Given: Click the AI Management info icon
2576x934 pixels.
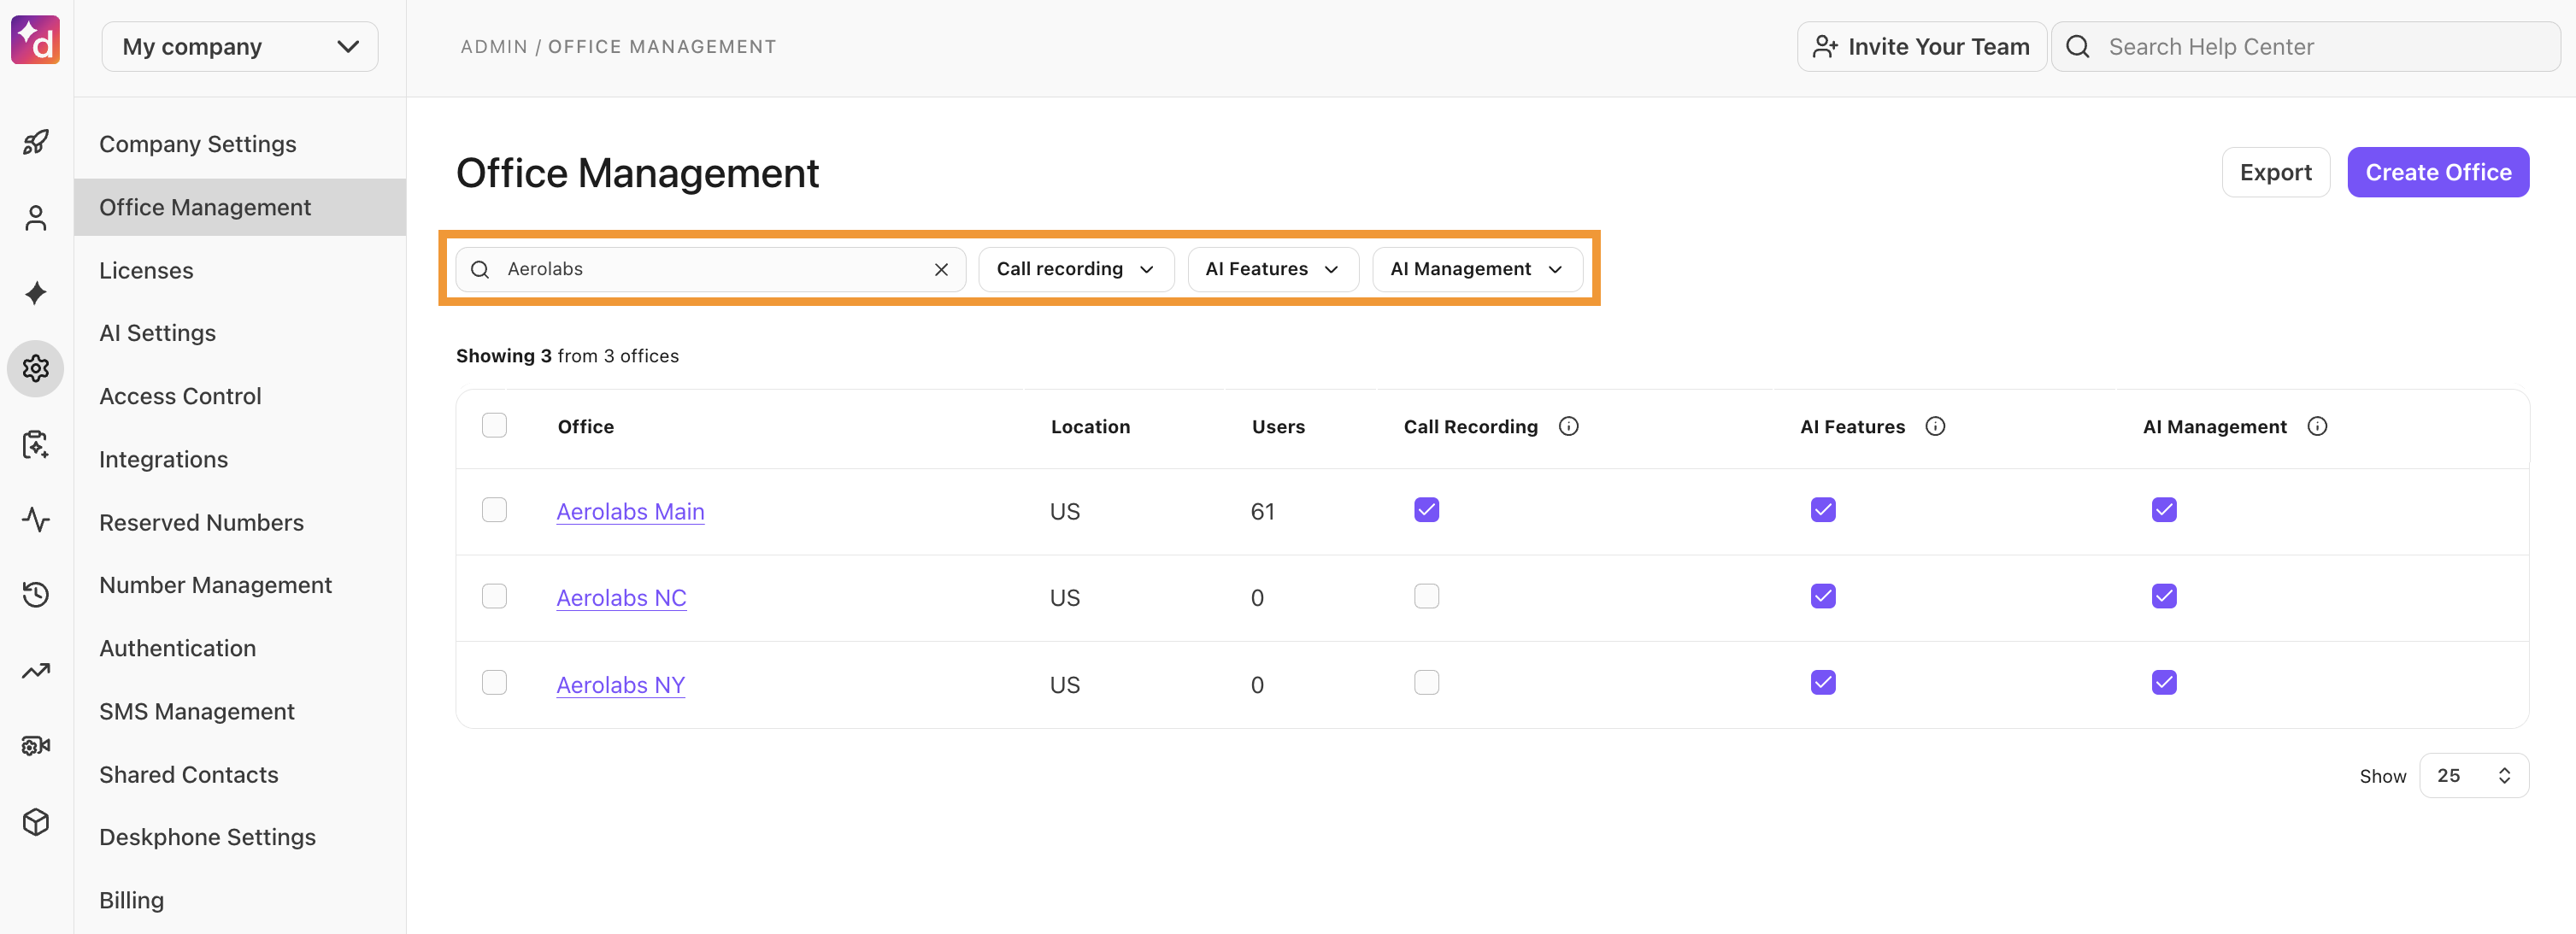Looking at the screenshot, I should click(x=2318, y=426).
